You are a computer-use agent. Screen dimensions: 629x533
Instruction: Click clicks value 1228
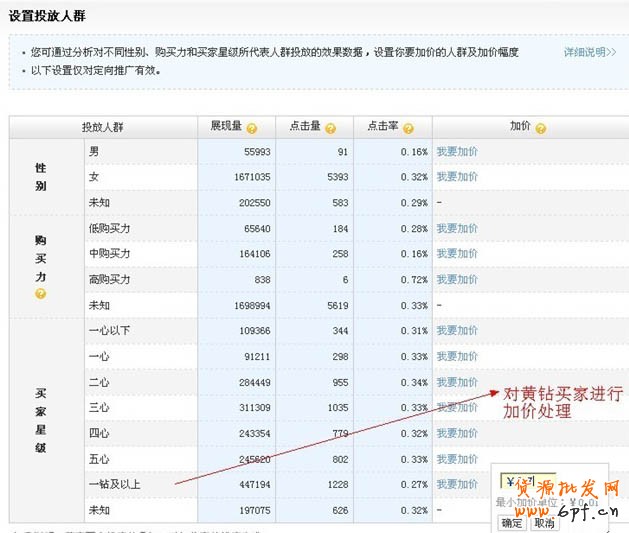[x=338, y=485]
